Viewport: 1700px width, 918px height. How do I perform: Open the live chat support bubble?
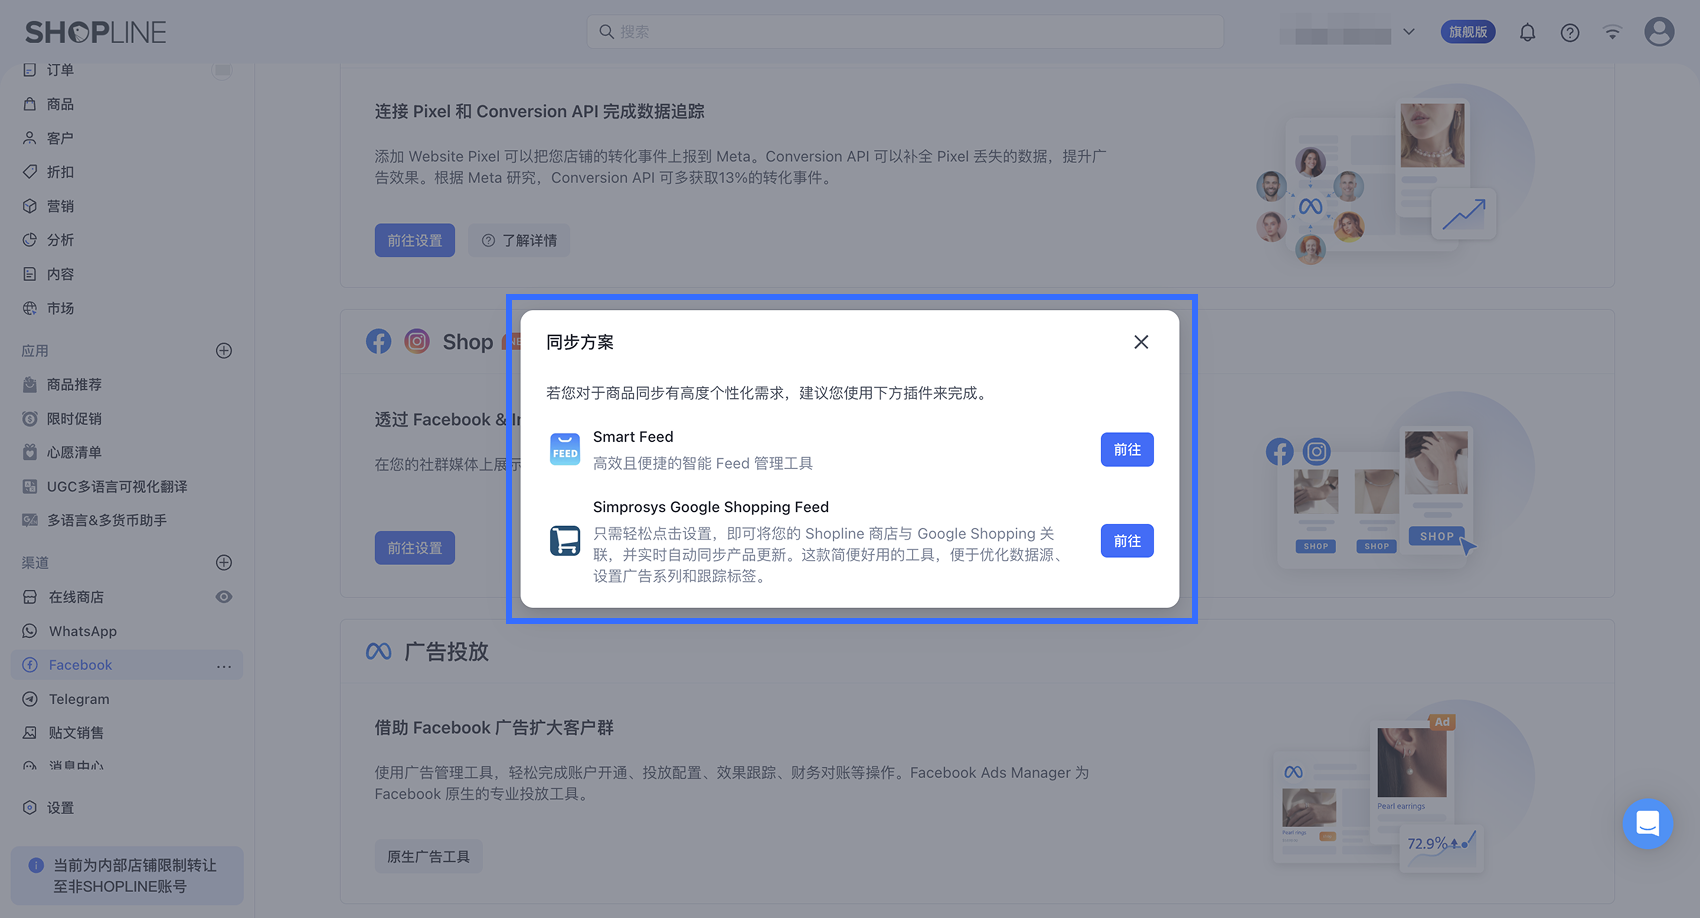click(1648, 824)
